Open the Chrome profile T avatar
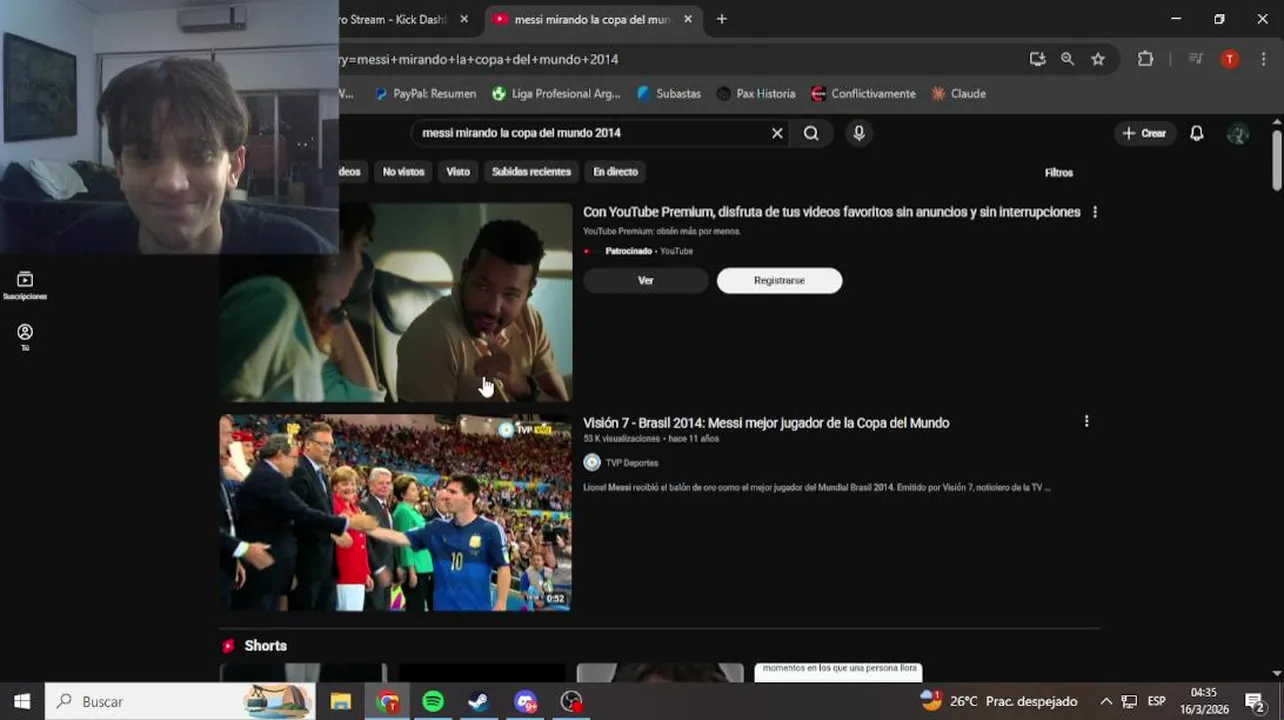 coord(1229,59)
